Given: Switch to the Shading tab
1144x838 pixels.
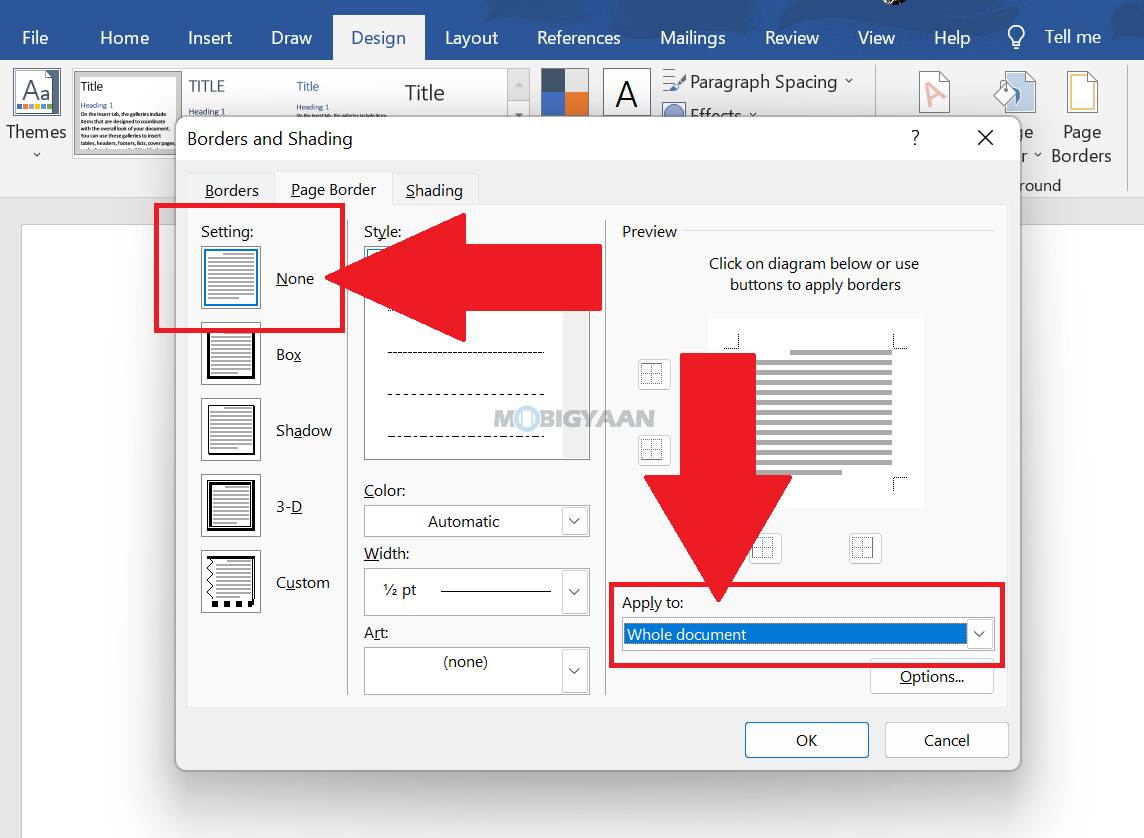Looking at the screenshot, I should [x=434, y=190].
